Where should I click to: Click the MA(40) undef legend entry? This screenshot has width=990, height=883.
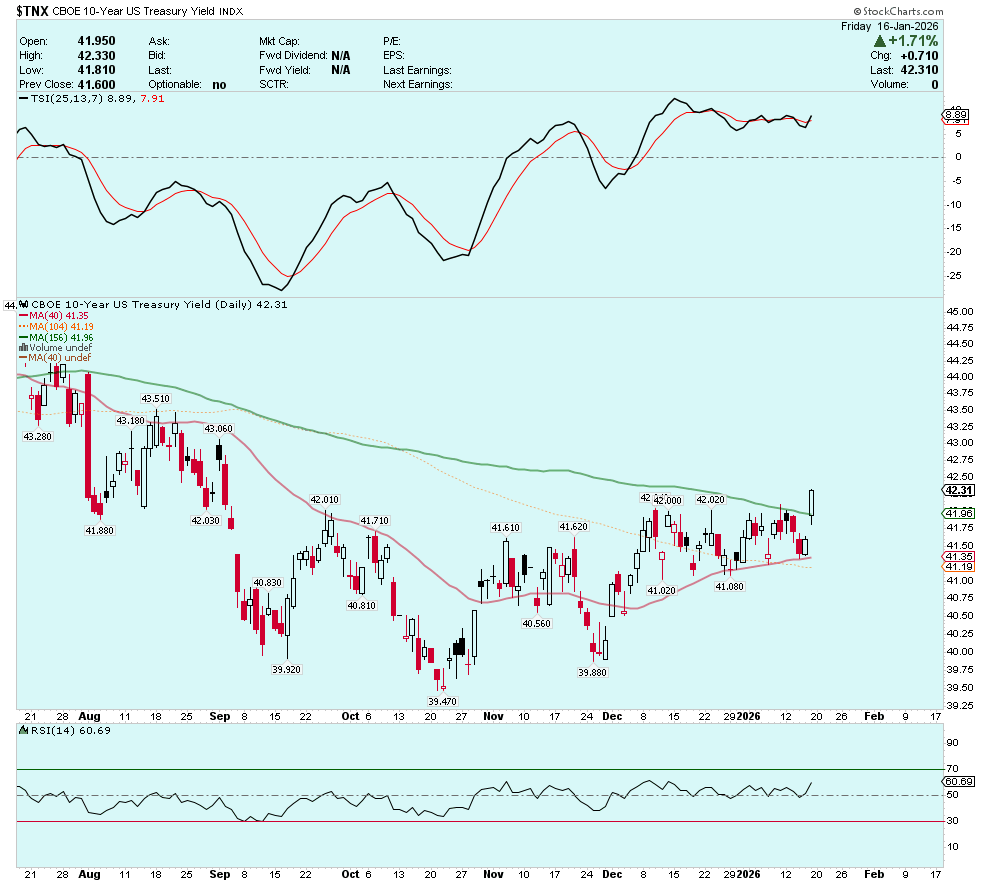[55, 358]
